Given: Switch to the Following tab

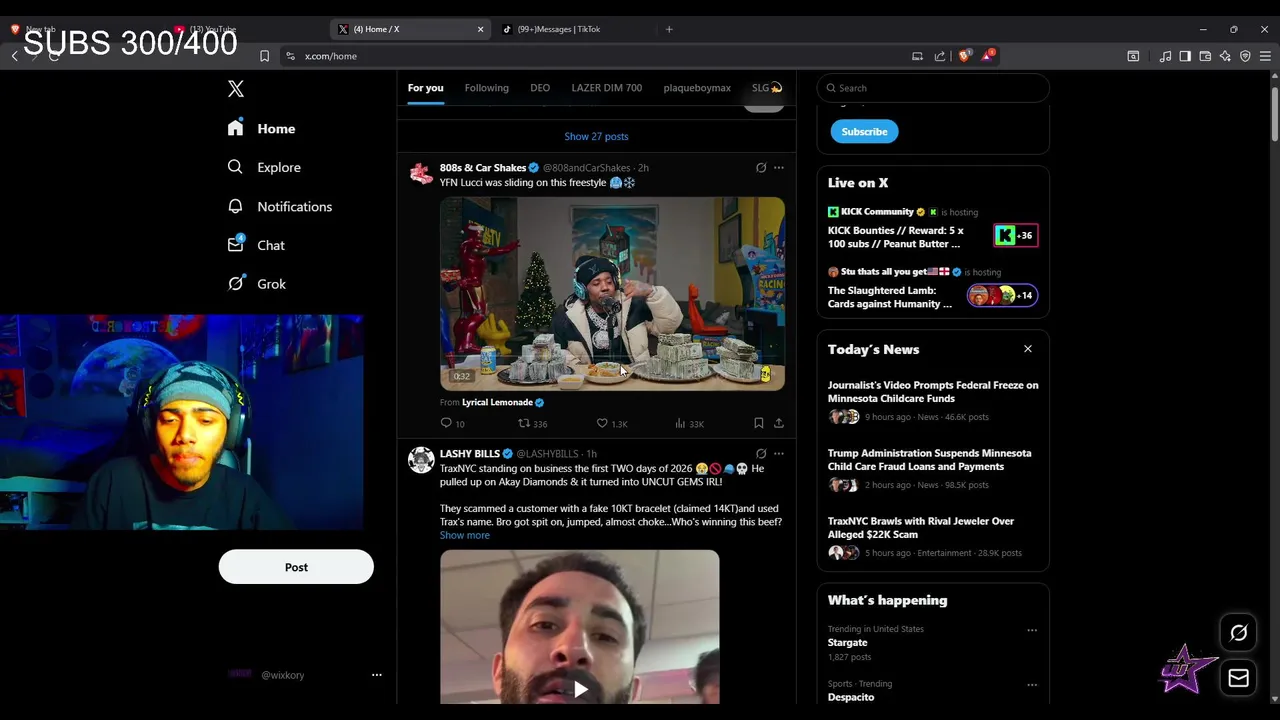Looking at the screenshot, I should click(x=486, y=88).
